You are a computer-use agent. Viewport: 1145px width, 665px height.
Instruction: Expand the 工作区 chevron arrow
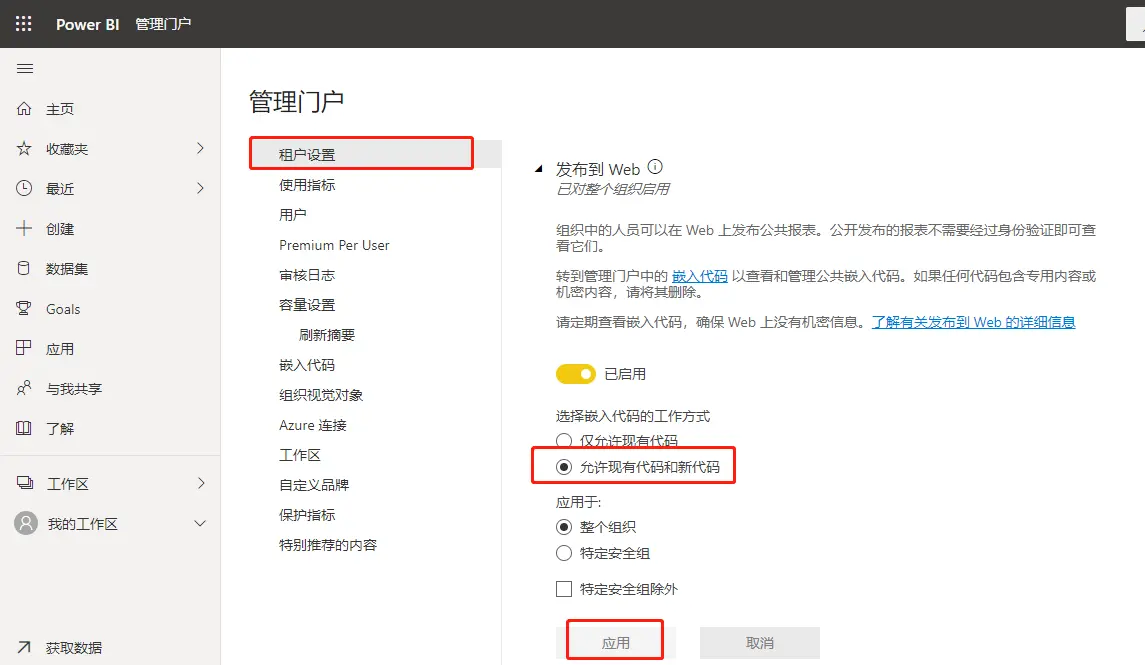pos(200,484)
